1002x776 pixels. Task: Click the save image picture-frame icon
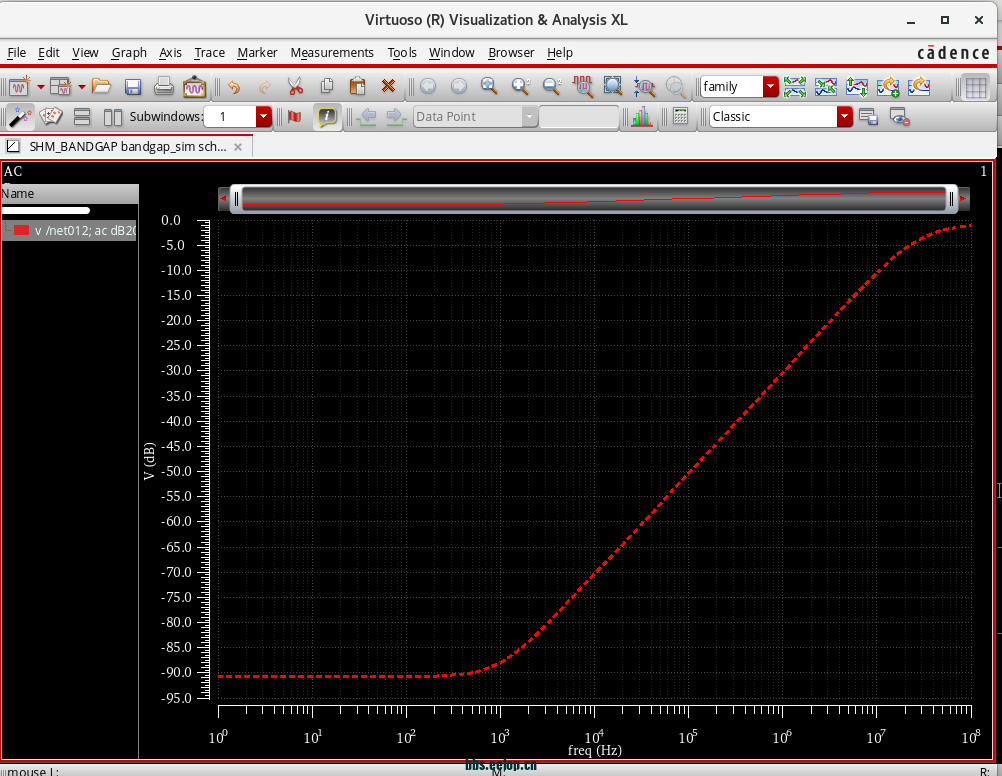tap(194, 86)
